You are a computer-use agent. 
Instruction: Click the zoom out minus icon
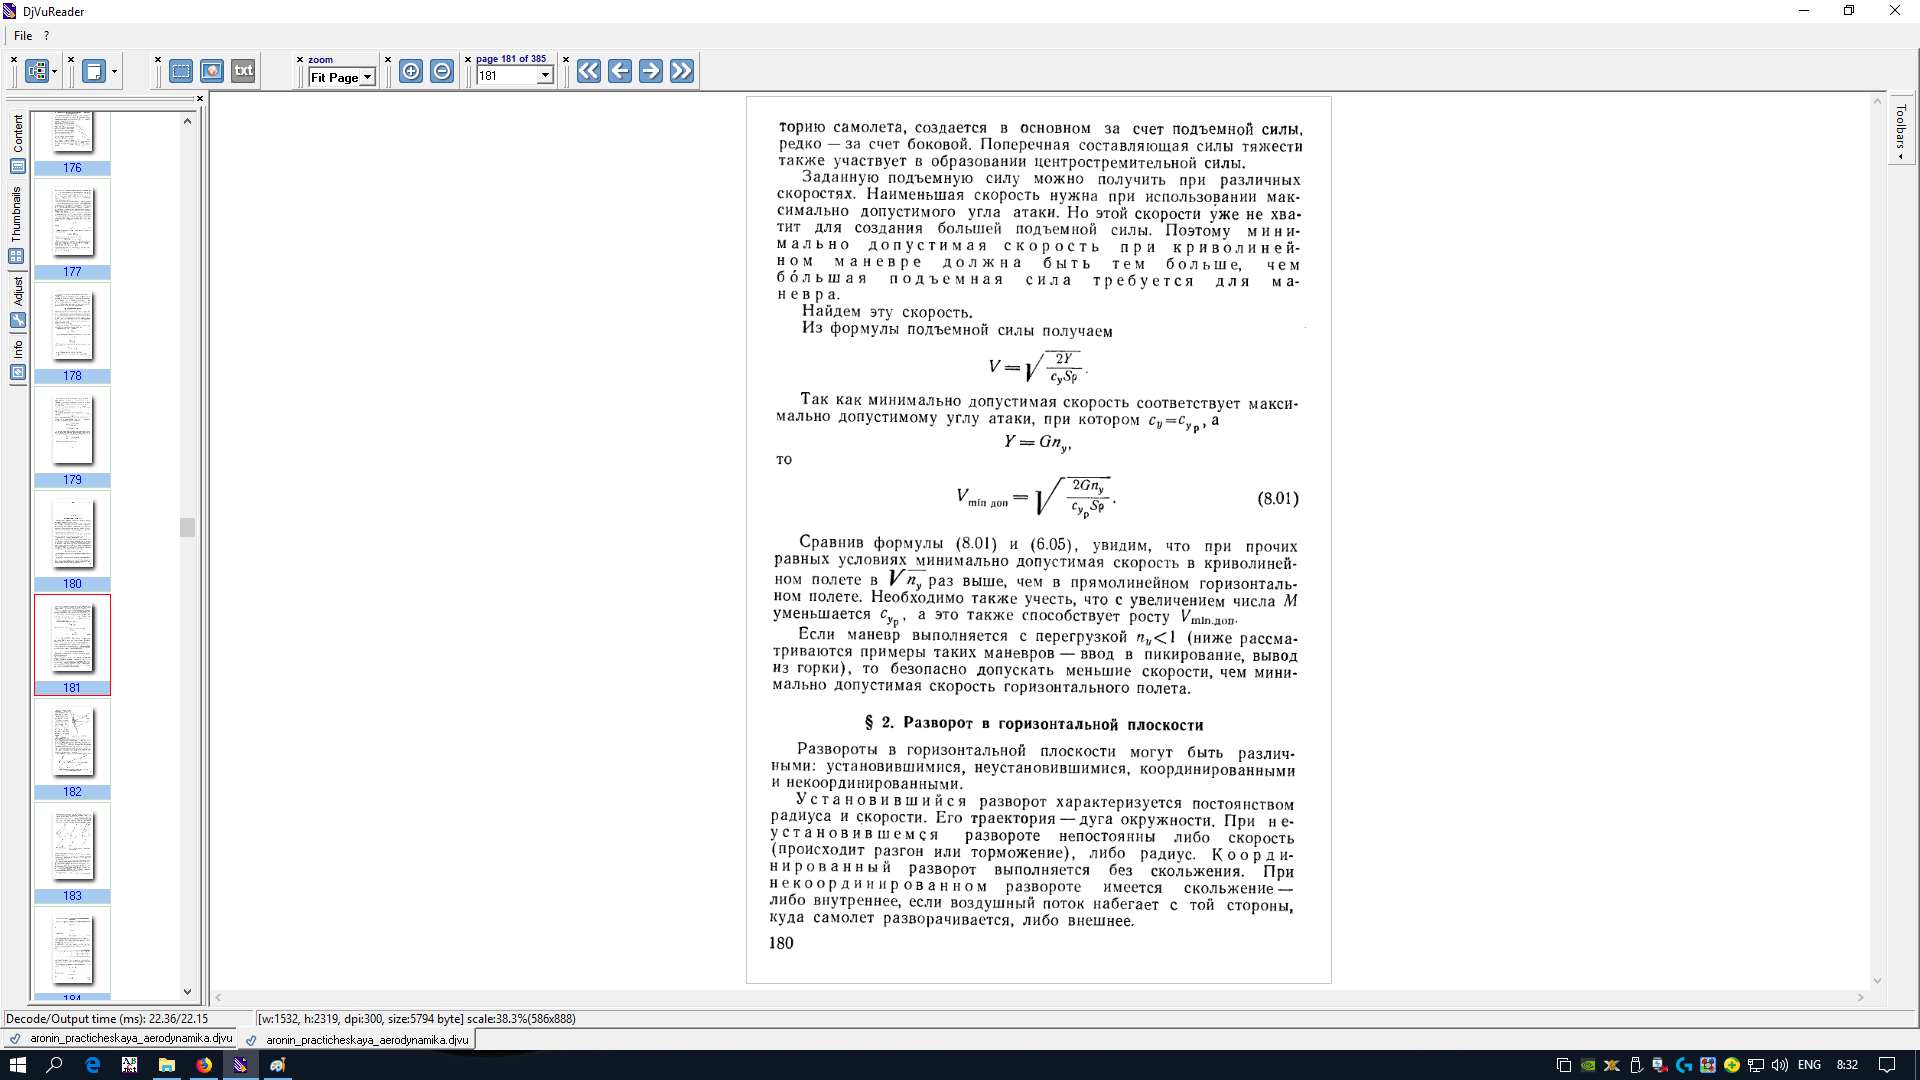(x=442, y=71)
